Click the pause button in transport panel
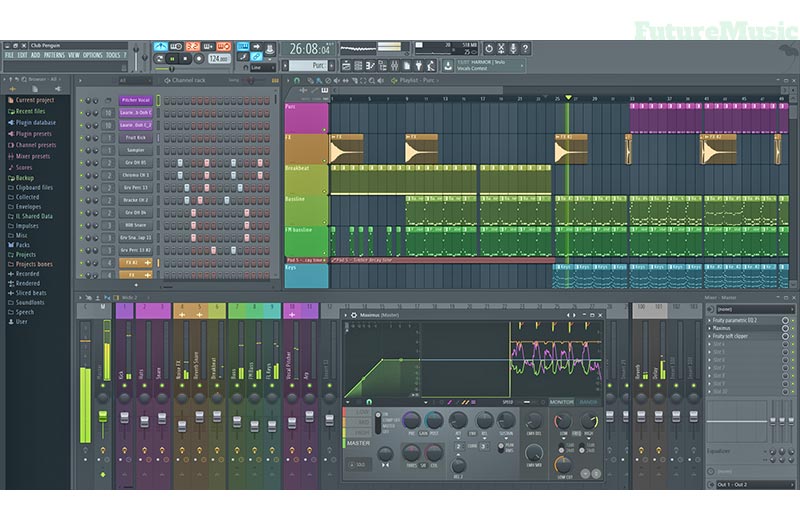Viewport: 800px width, 530px height. 172,59
